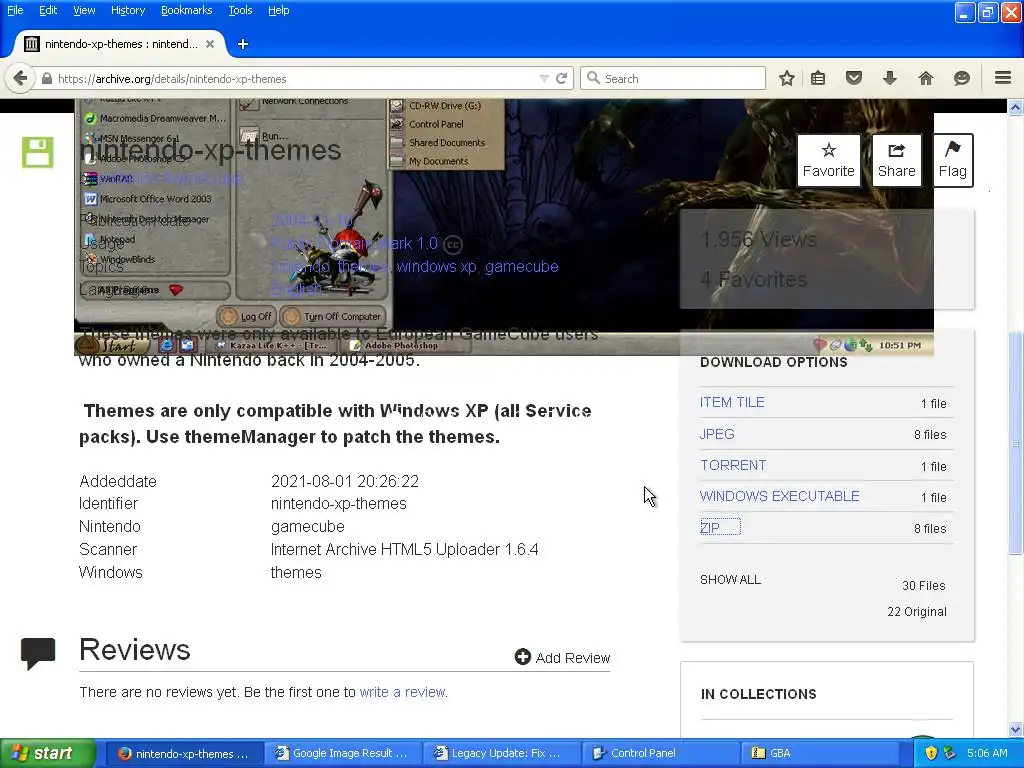Click the system clock showing 5:06 AM
Image resolution: width=1024 pixels, height=768 pixels.
[x=987, y=753]
